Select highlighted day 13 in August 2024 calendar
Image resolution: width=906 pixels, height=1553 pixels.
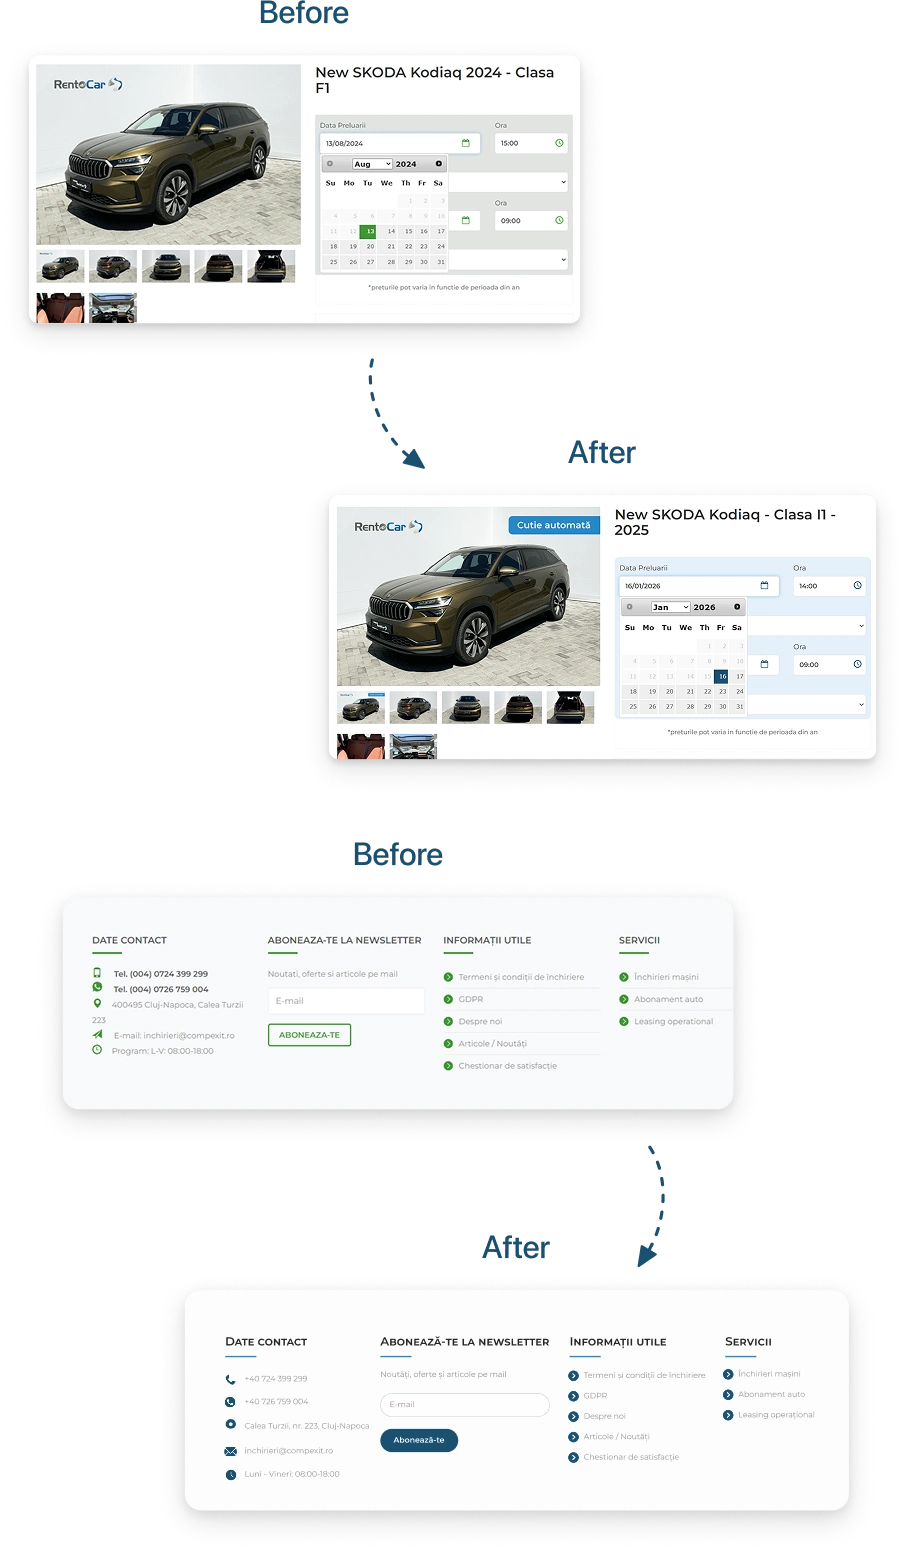click(x=370, y=231)
